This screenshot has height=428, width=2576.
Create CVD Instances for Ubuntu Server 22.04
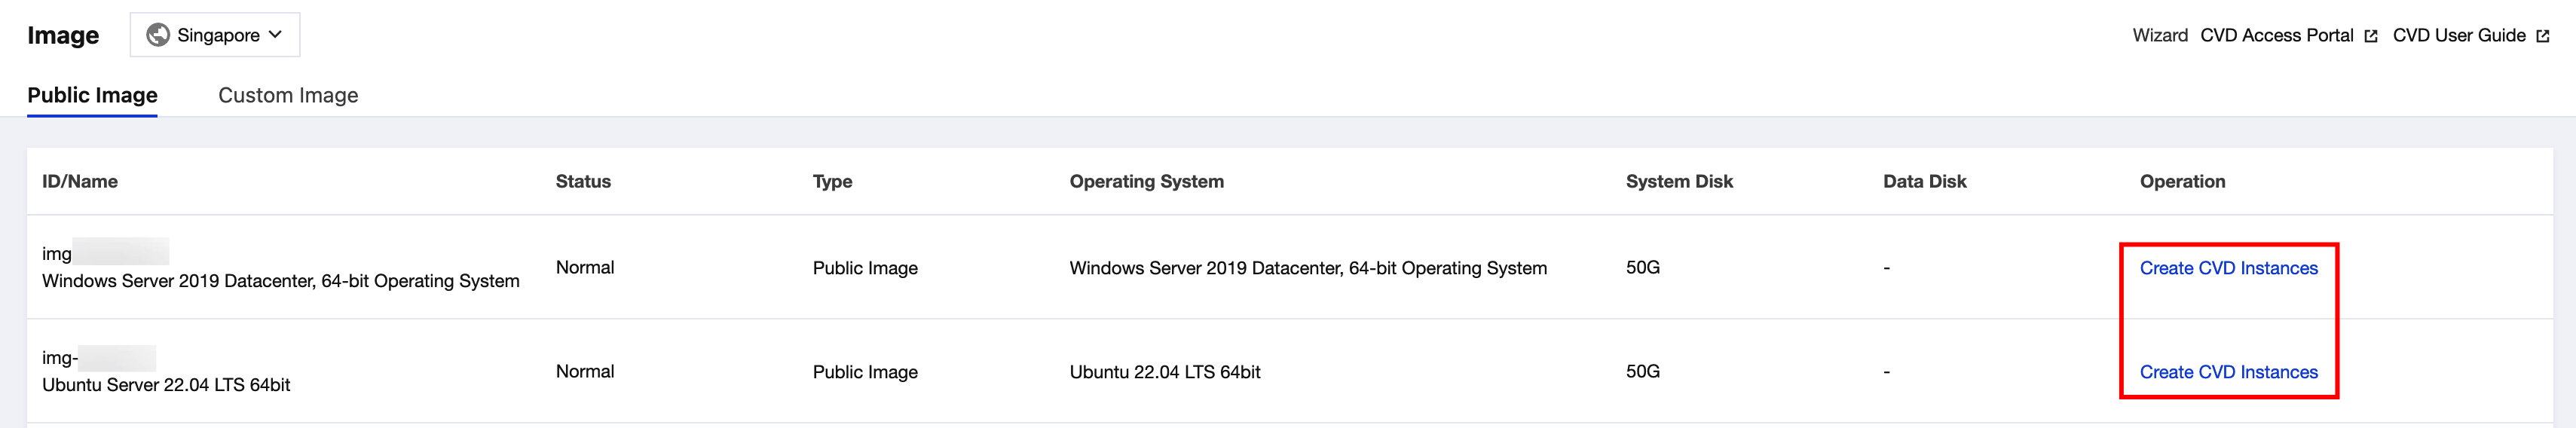[2228, 372]
